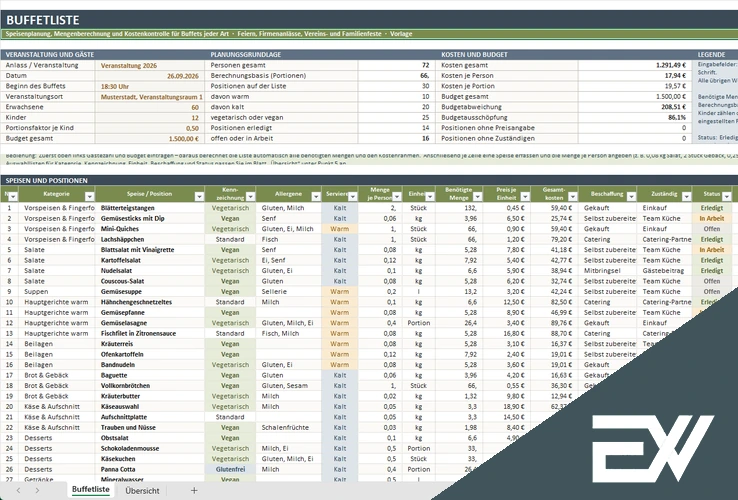This screenshot has height=500, width=738.
Task: Open the Beschaffung column filter dropdown
Action: [x=631, y=197]
